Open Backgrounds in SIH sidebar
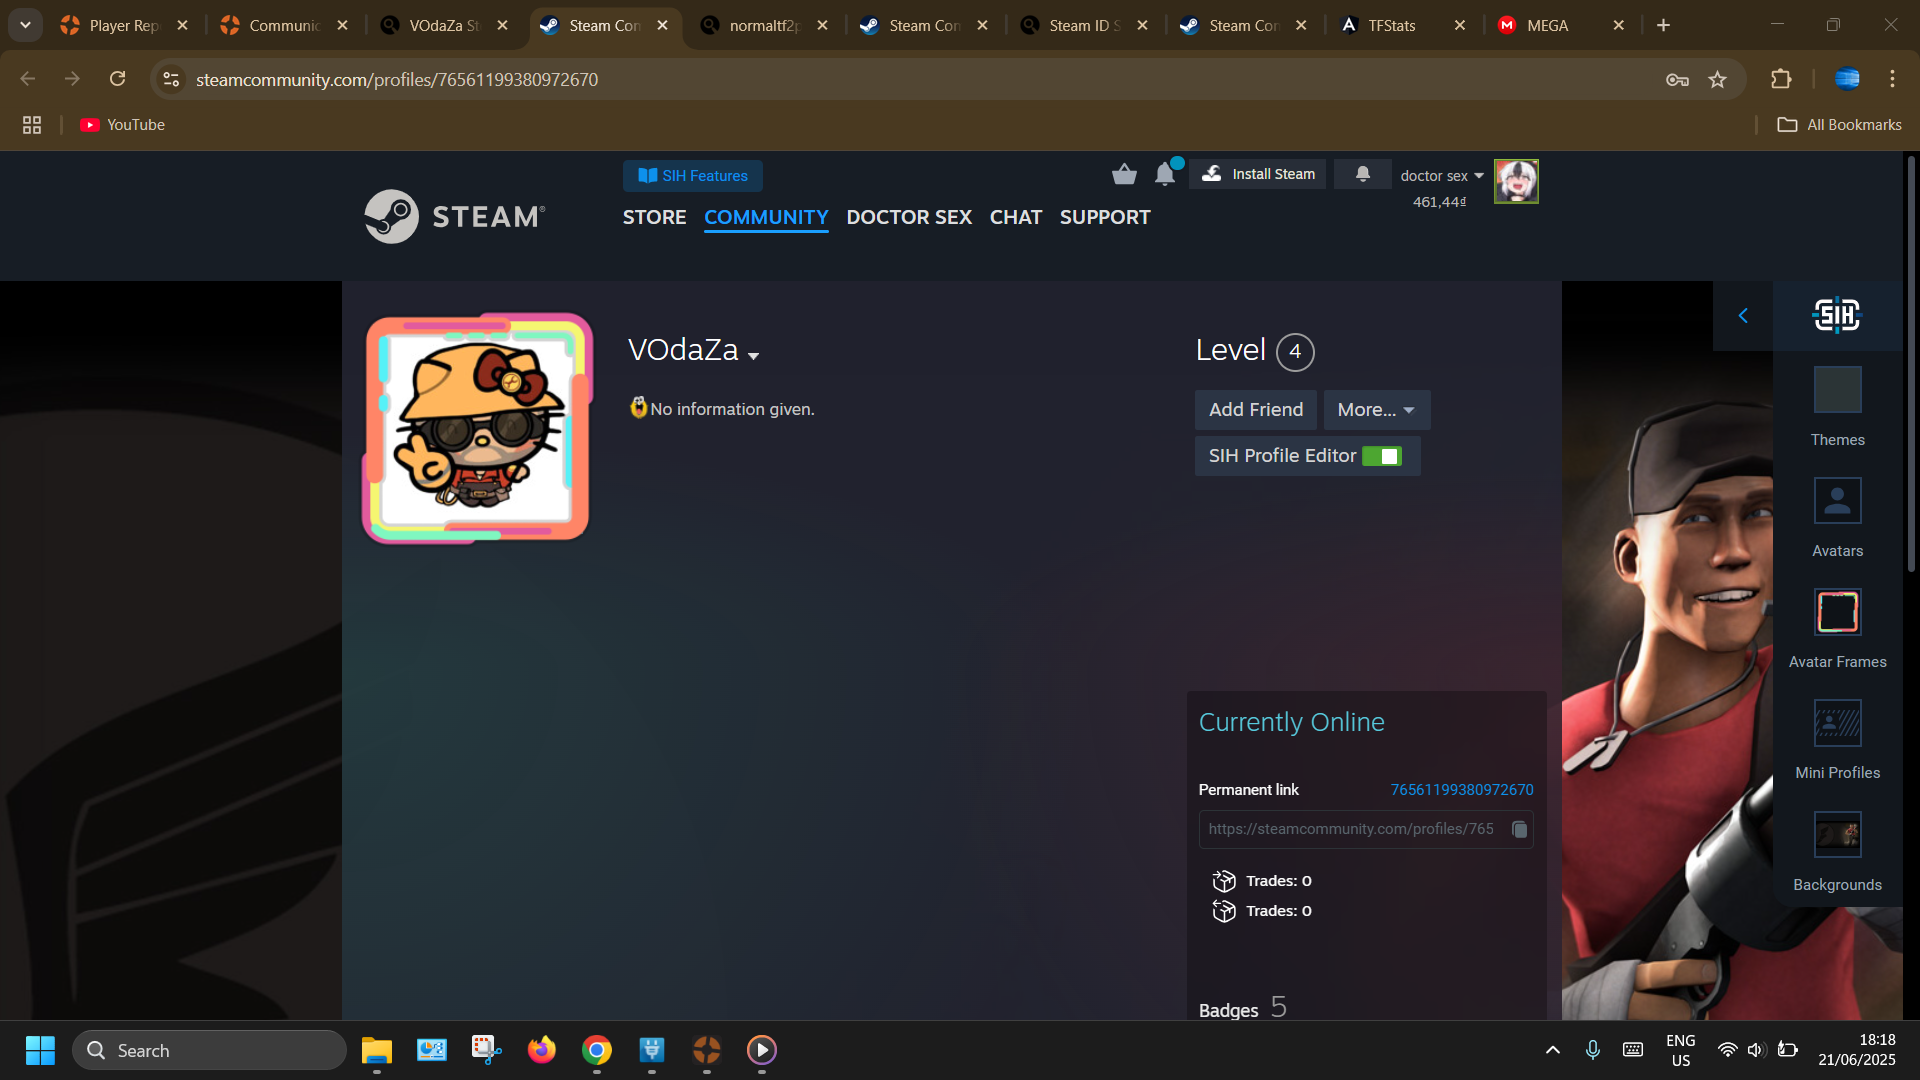The height and width of the screenshot is (1080, 1920). [x=1837, y=852]
